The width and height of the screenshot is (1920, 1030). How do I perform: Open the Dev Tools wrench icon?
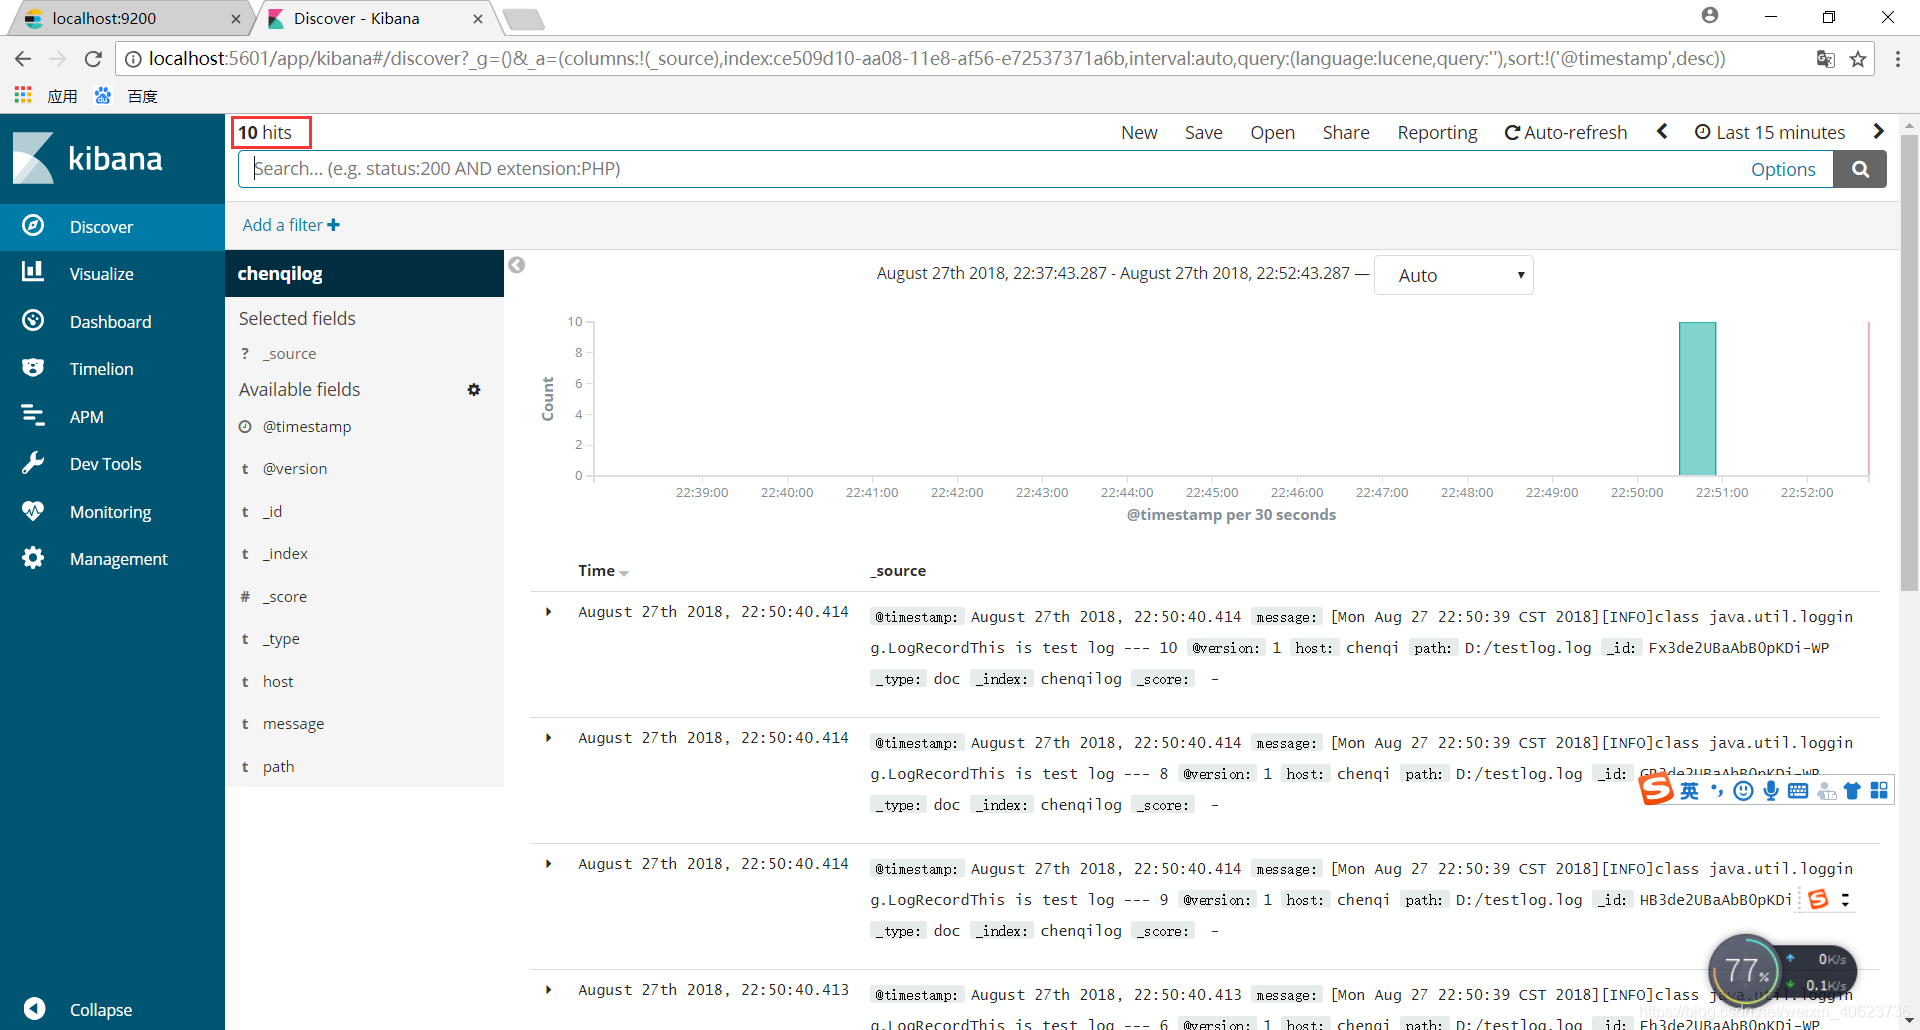point(33,462)
